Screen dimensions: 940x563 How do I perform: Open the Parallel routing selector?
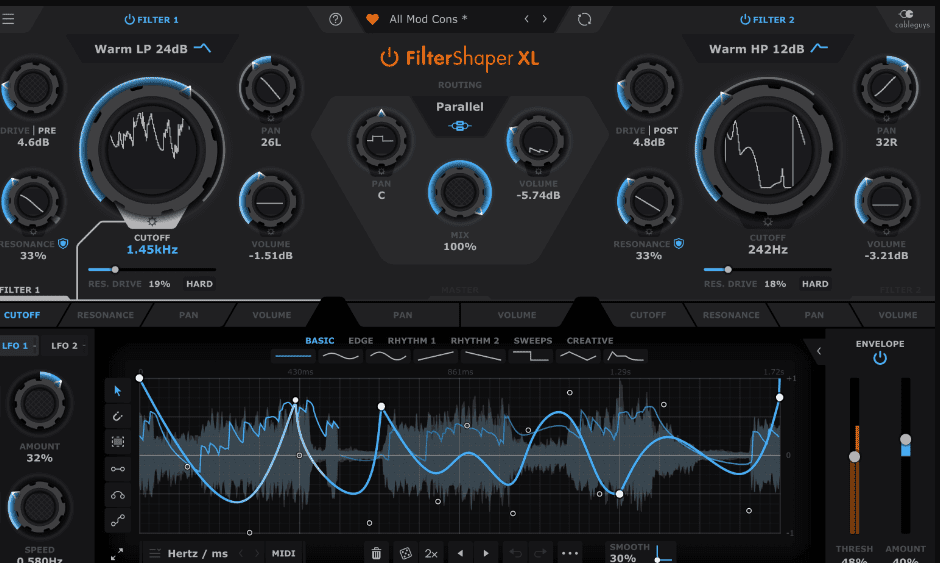tap(459, 115)
